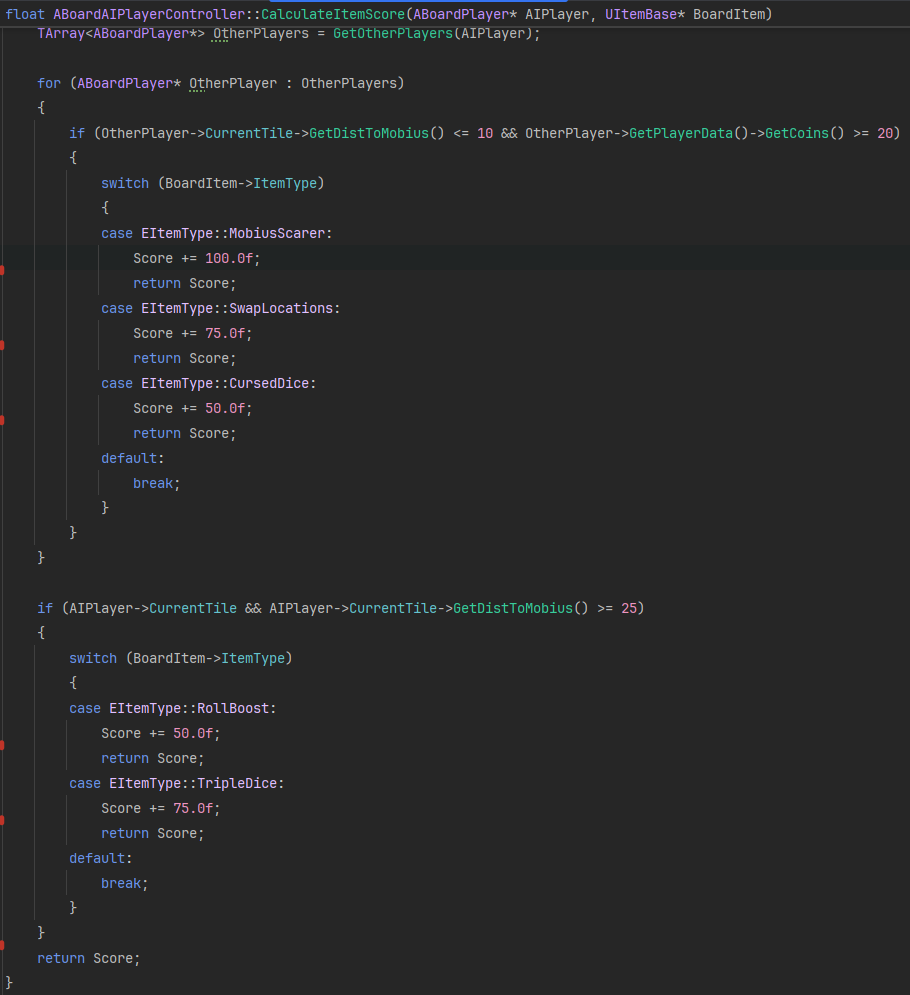Click the GetPlayerData method call

[681, 133]
